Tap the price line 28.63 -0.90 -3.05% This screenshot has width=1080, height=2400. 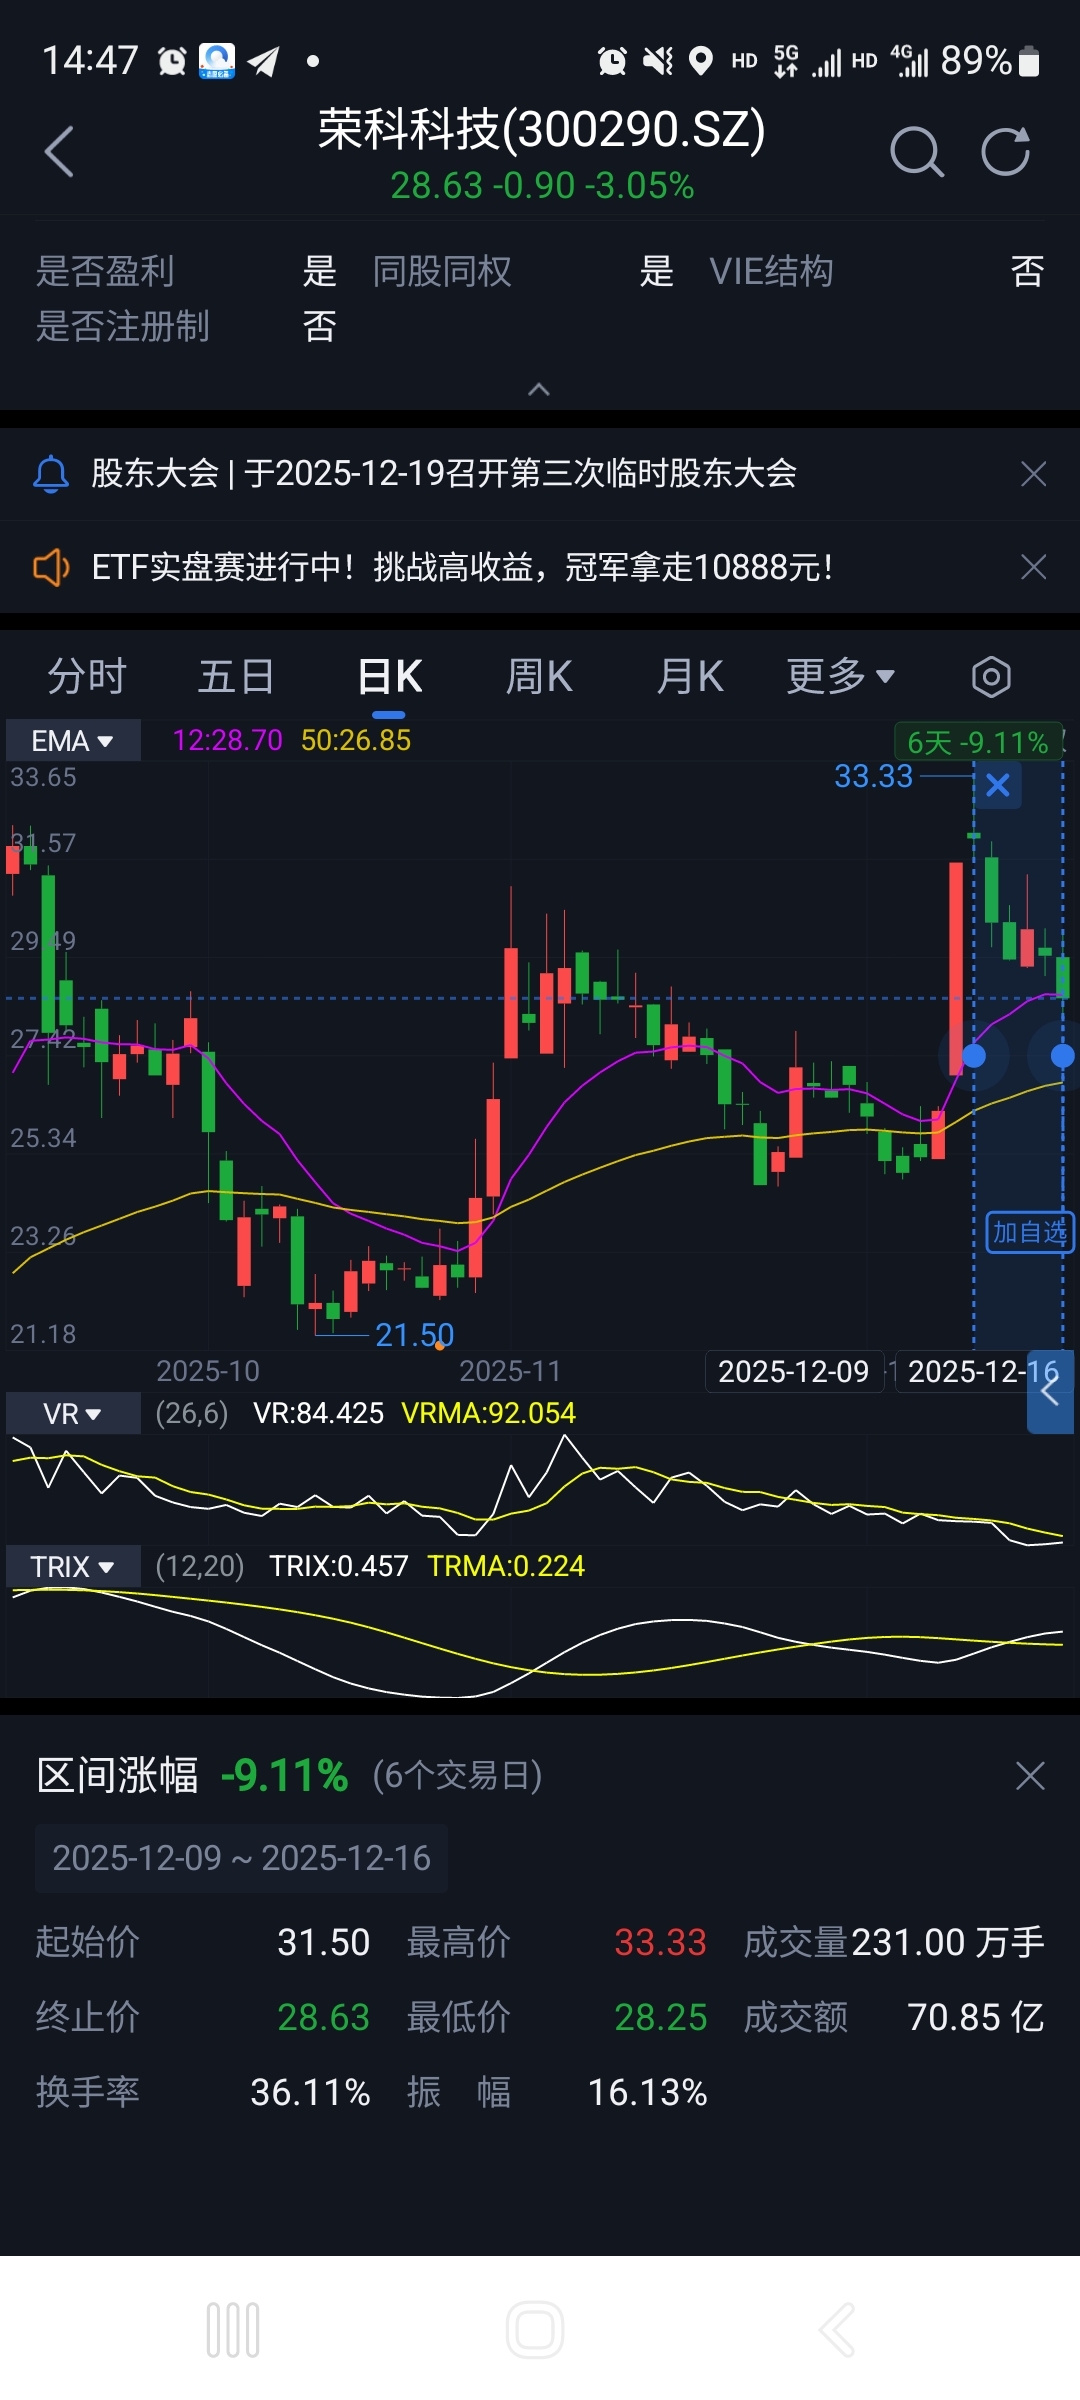(542, 186)
